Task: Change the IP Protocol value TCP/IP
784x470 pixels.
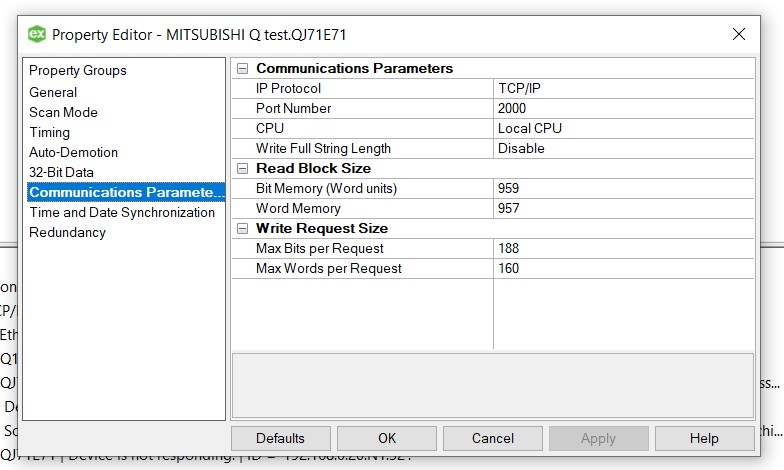Action: [x=622, y=89]
